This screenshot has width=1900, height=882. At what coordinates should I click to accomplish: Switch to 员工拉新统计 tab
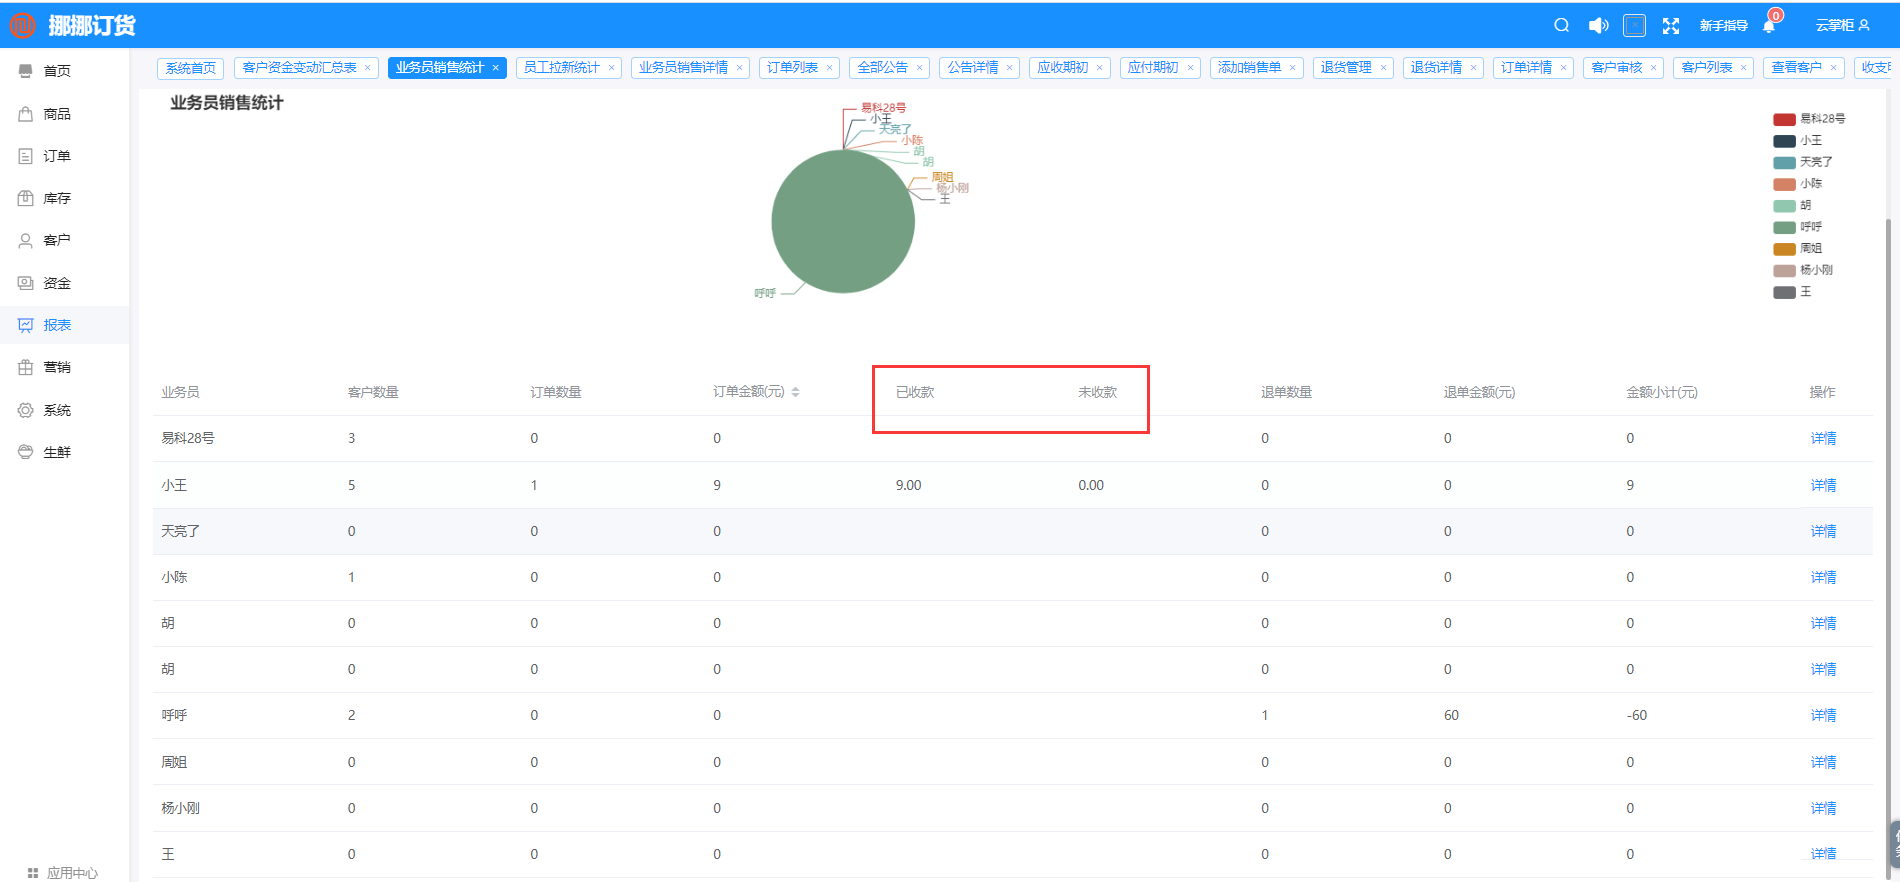pyautogui.click(x=561, y=68)
